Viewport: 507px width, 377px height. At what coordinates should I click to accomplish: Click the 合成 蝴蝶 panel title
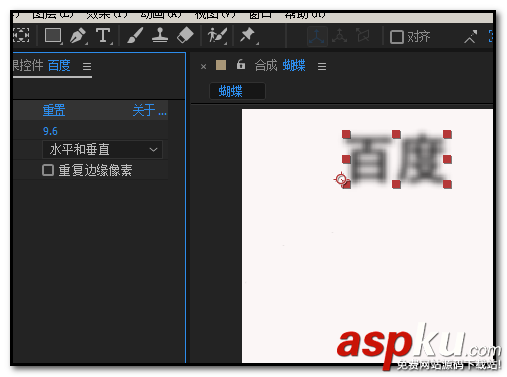[x=280, y=65]
